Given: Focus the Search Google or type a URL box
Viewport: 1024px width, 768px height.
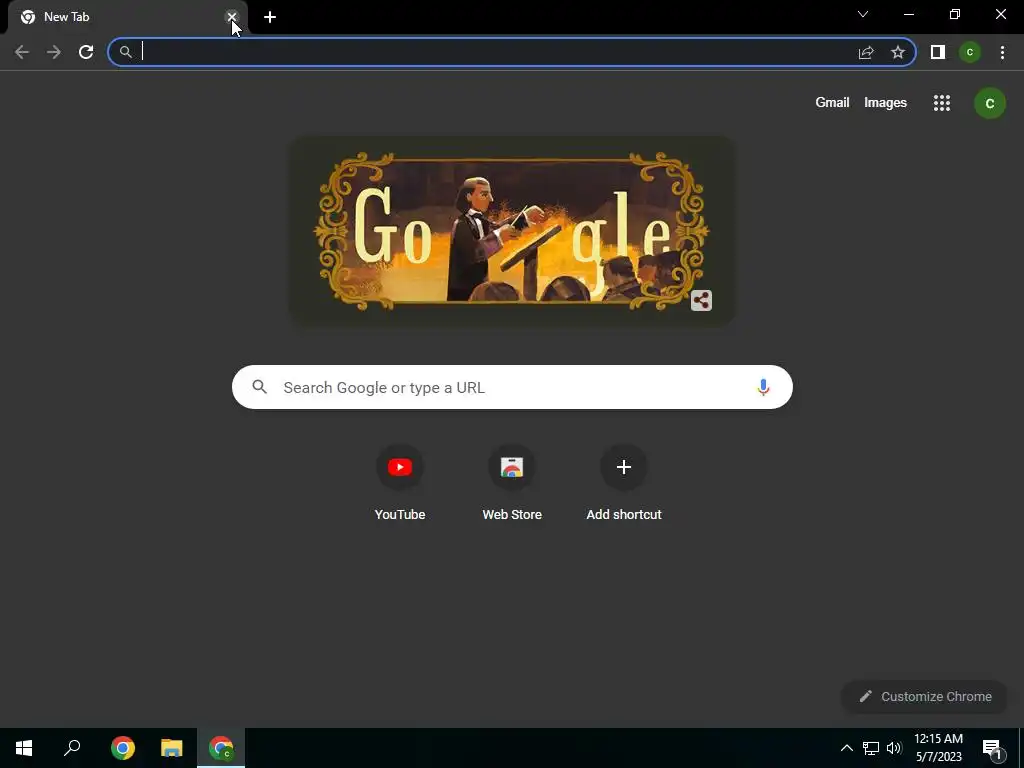Looking at the screenshot, I should click(x=512, y=387).
